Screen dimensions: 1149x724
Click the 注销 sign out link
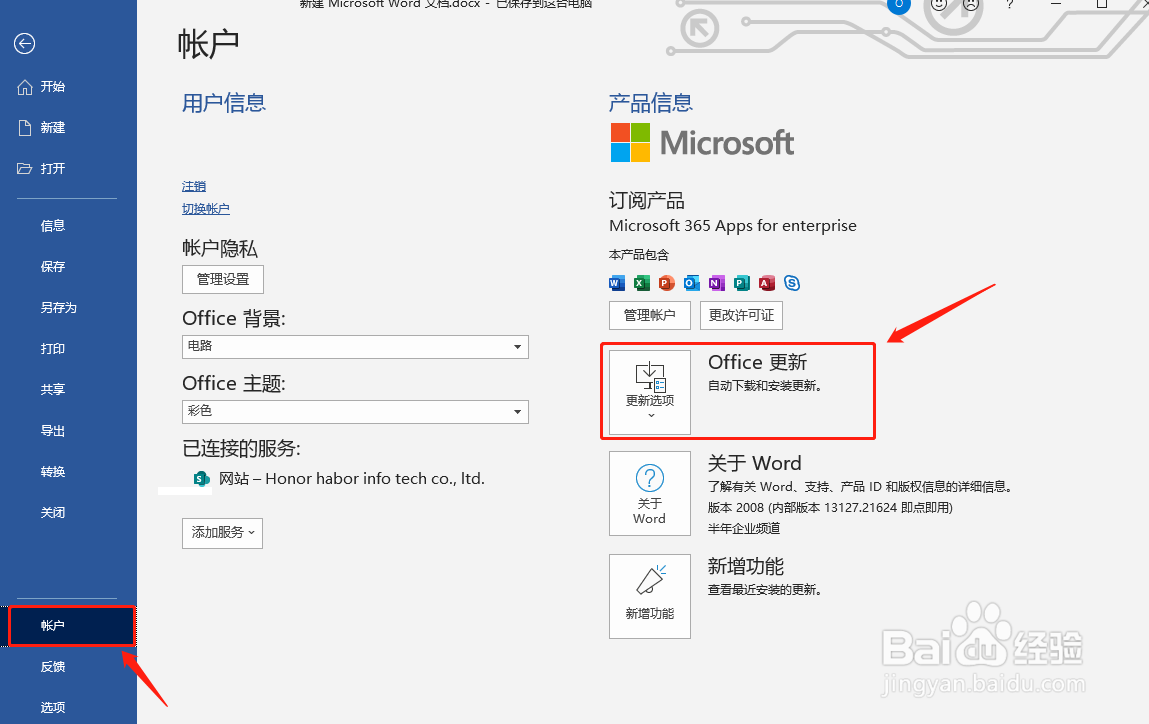194,186
